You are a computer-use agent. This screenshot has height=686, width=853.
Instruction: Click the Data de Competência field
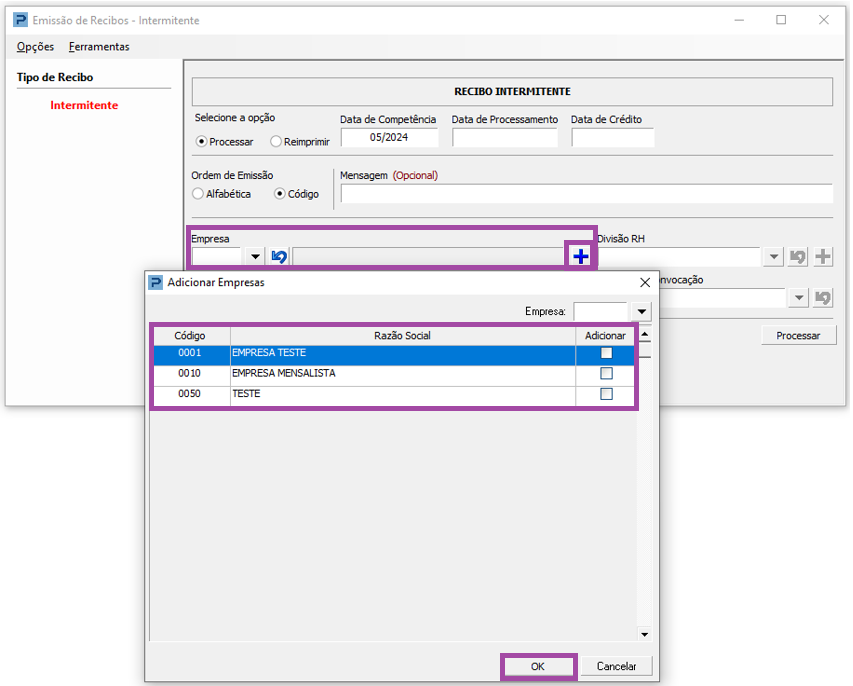(x=389, y=138)
